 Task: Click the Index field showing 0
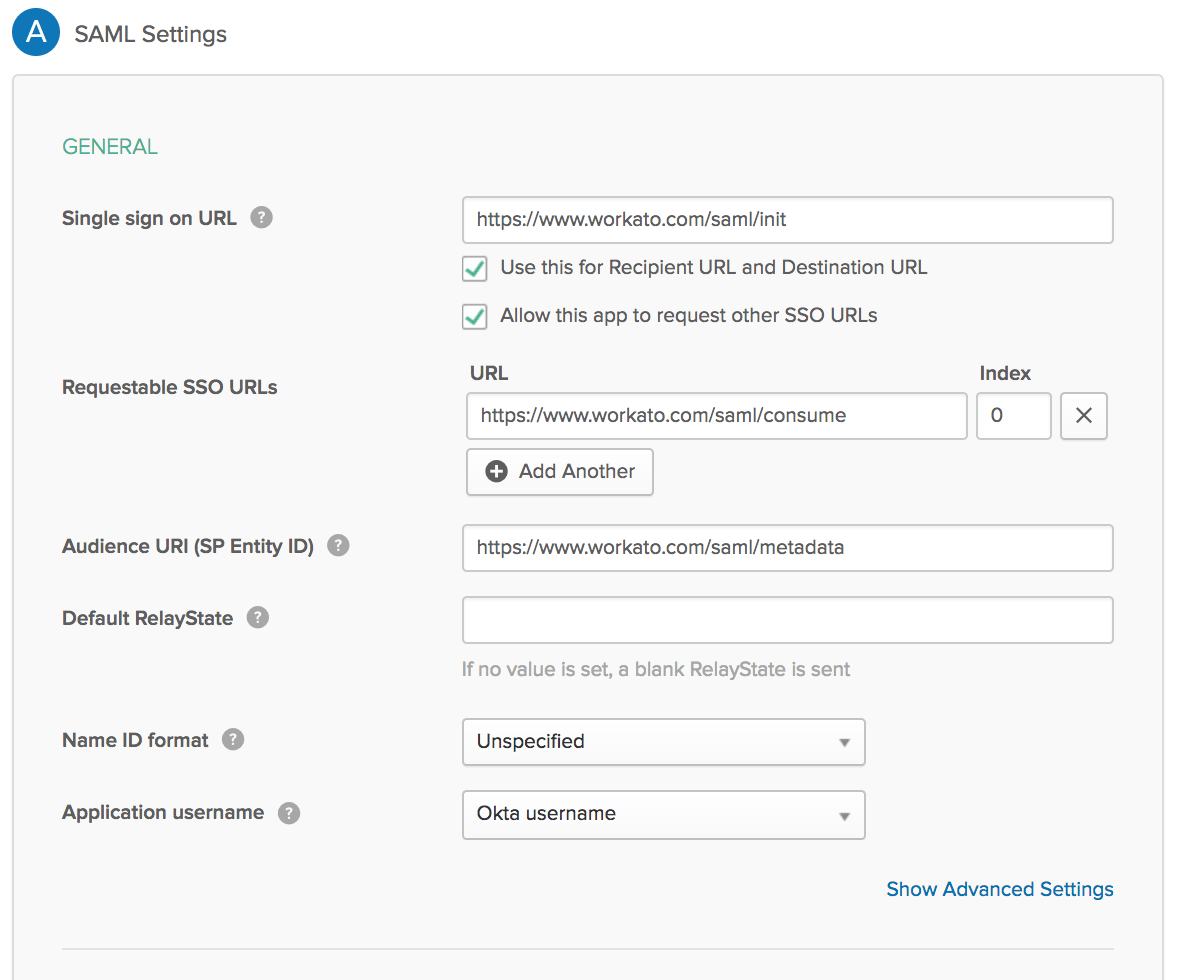tap(1013, 416)
